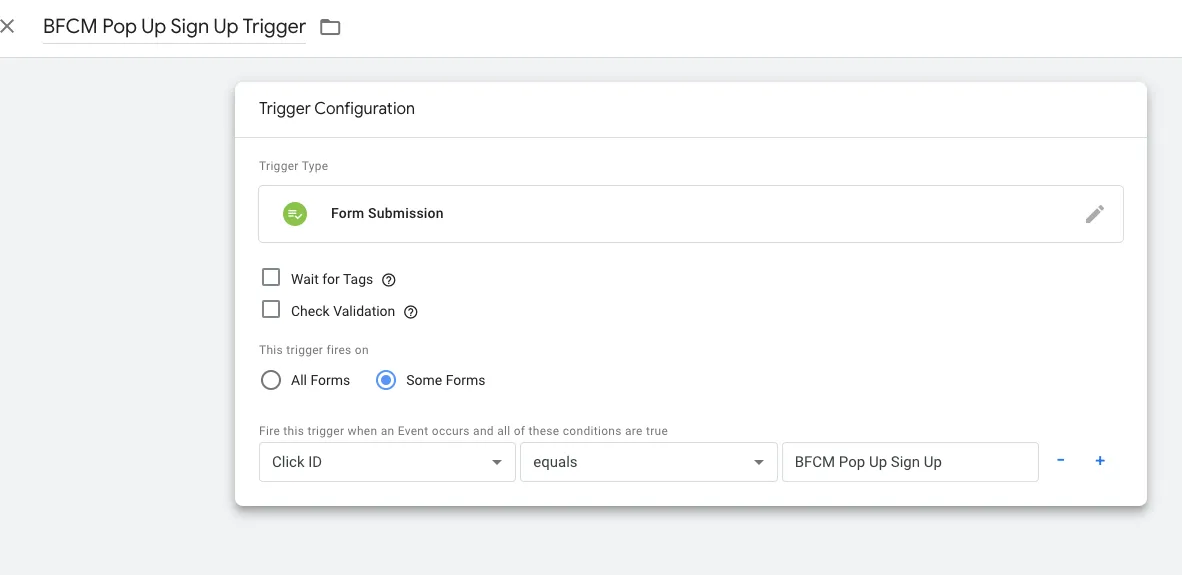
Task: Open the Click ID variable dropdown
Action: (387, 462)
